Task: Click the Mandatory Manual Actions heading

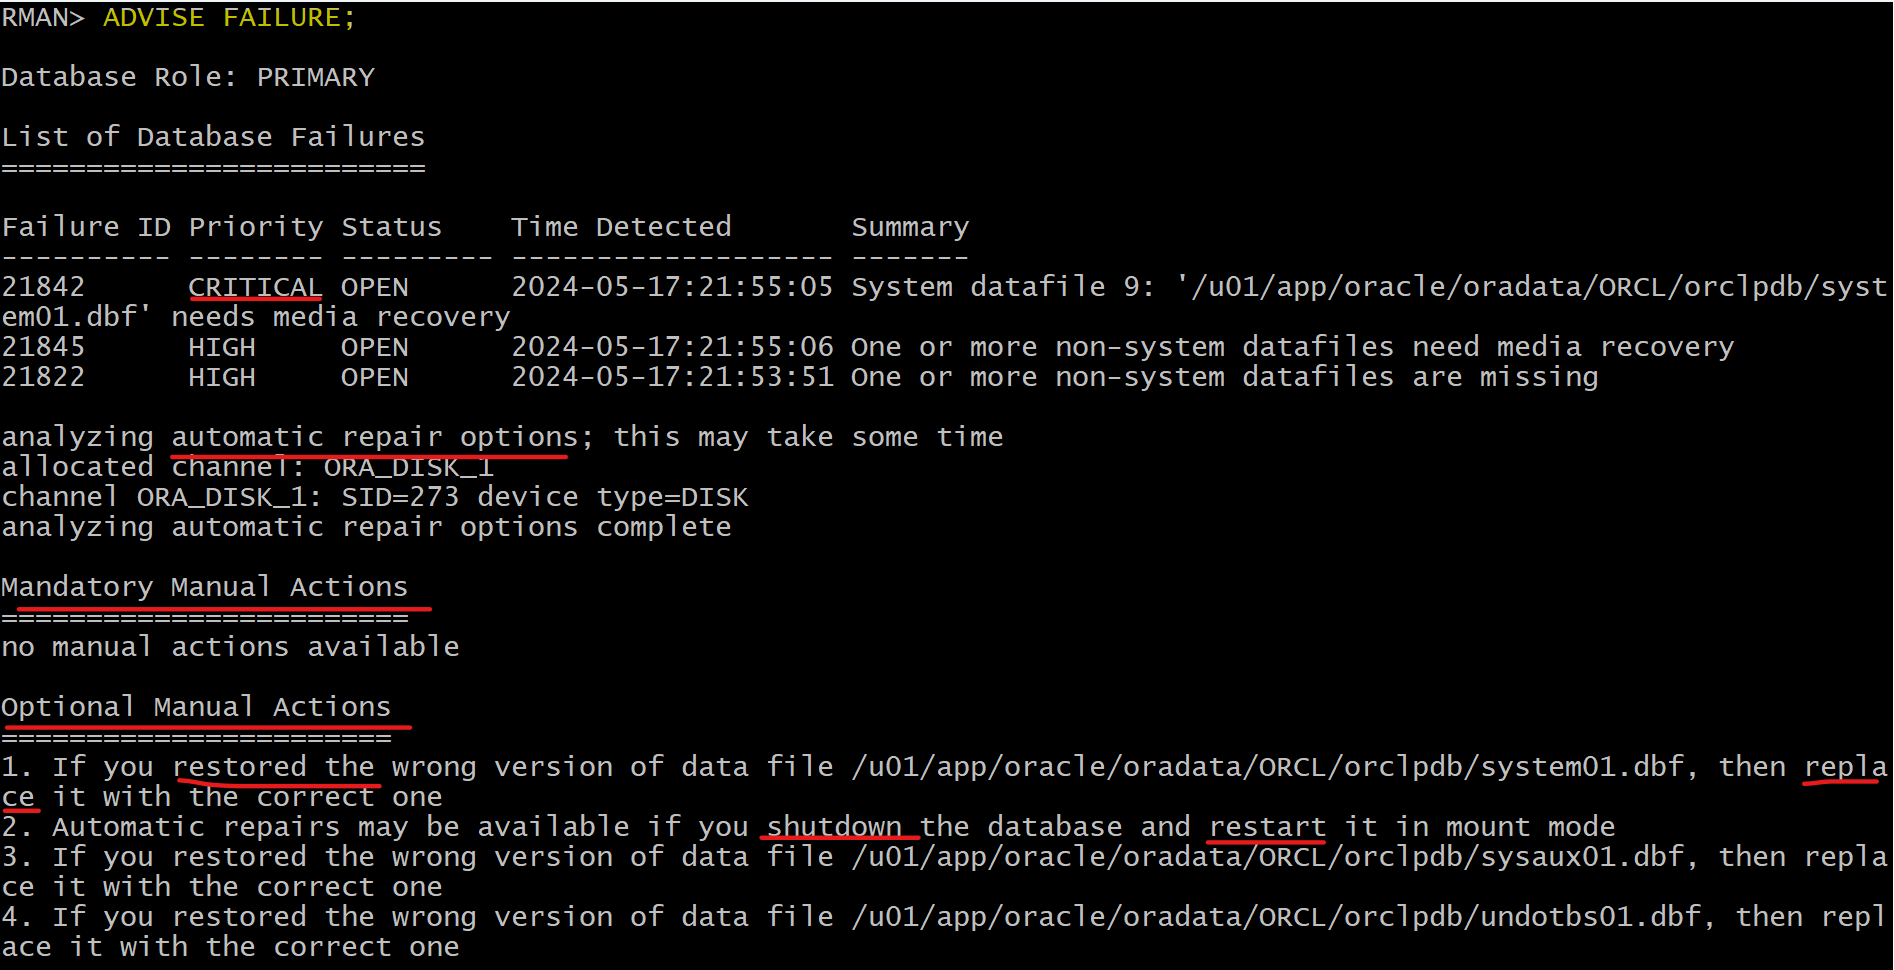Action: [x=205, y=587]
